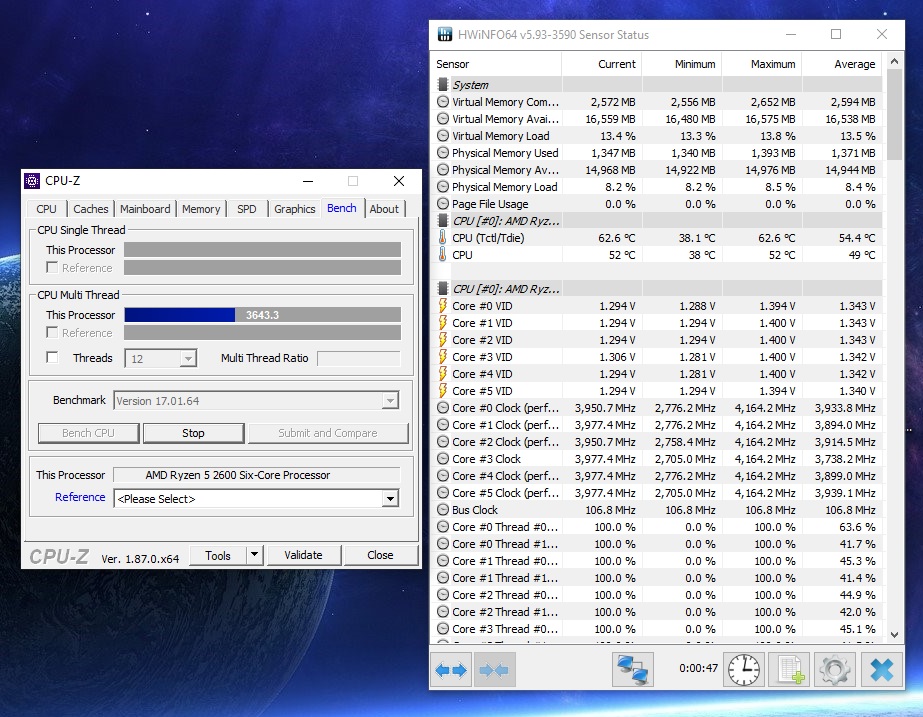Viewport: 923px width, 717px height.
Task: Click Multi Thread Ratio field
Action: pyautogui.click(x=358, y=358)
